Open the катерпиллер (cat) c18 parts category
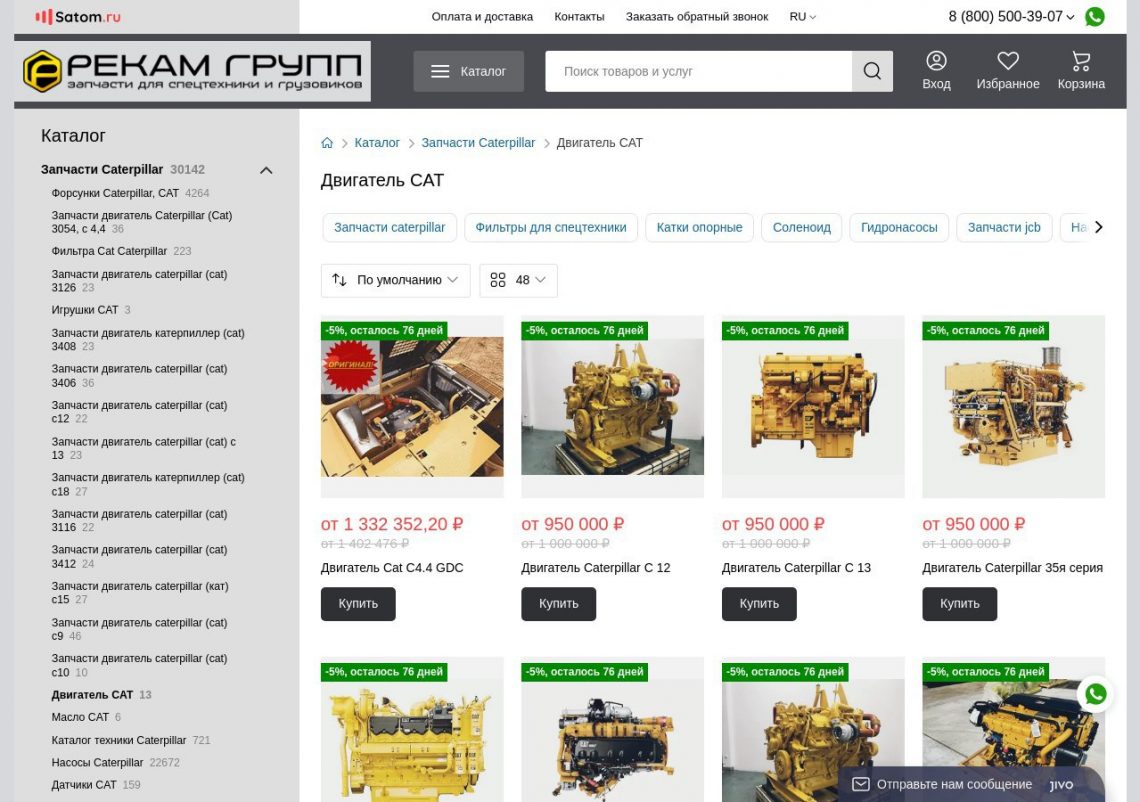Screen dimensions: 1140x802 pyautogui.click(x=148, y=484)
